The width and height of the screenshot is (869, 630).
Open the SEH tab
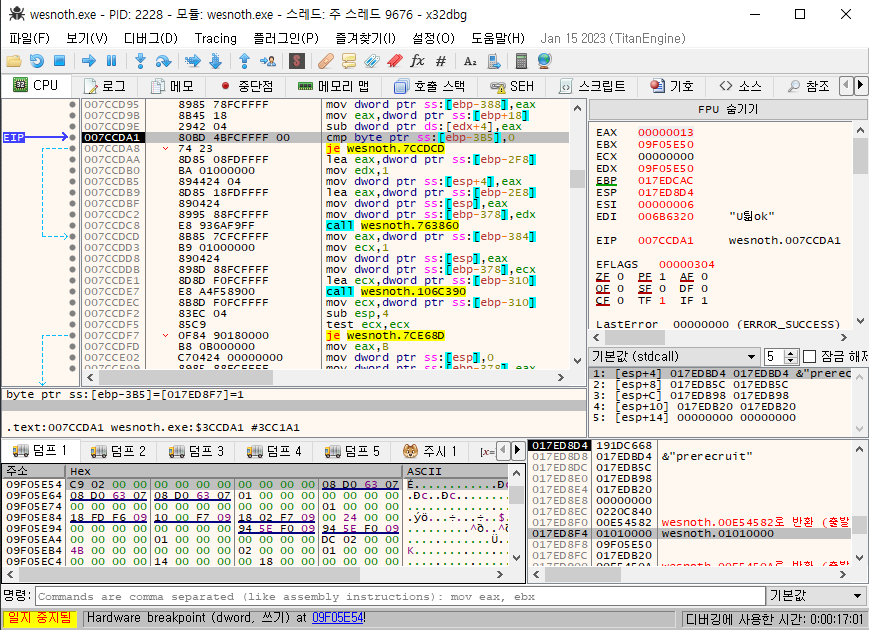pos(512,86)
